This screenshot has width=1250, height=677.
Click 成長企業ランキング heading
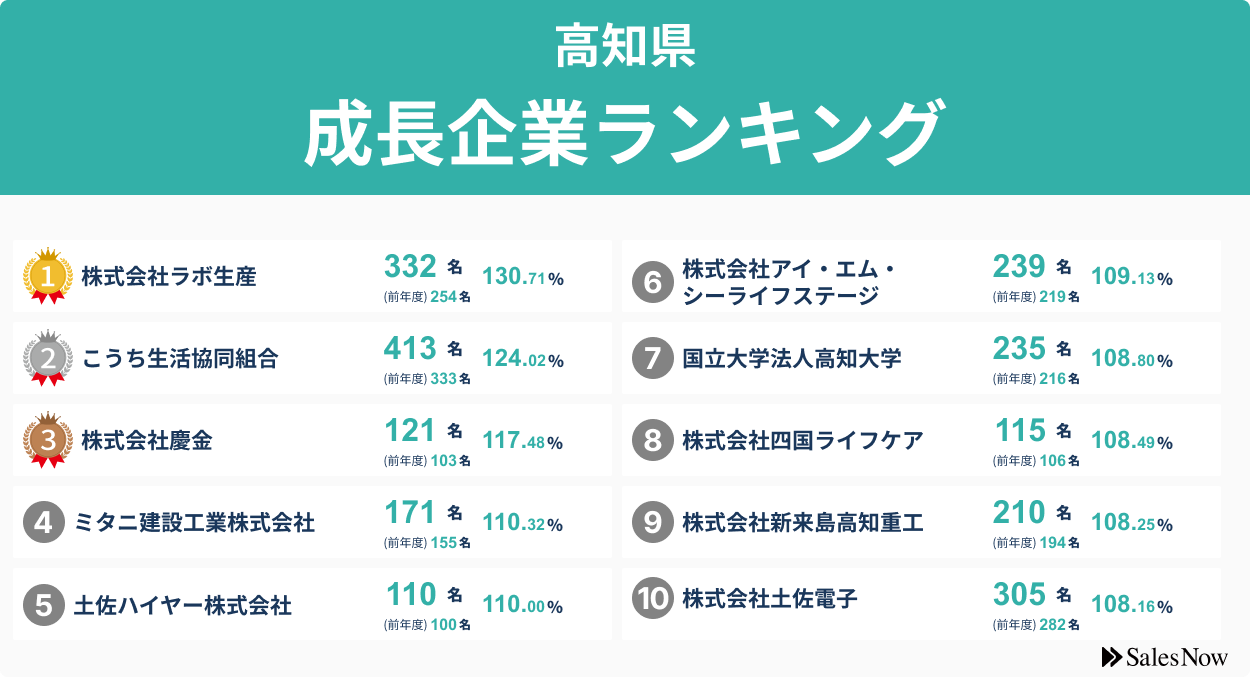pyautogui.click(x=624, y=133)
